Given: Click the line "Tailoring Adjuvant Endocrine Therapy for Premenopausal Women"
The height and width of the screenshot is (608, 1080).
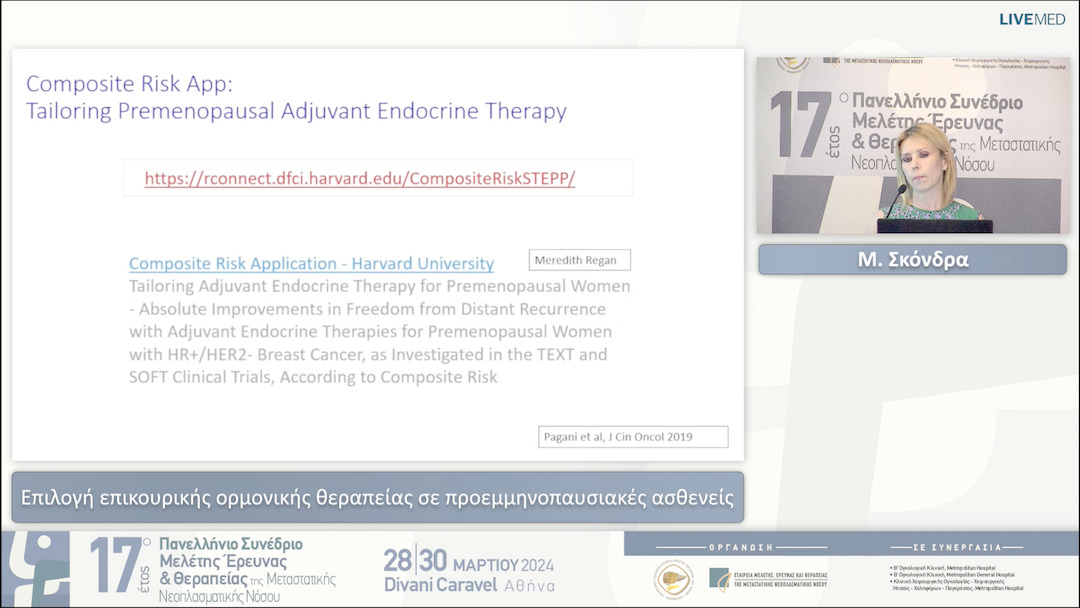Looking at the screenshot, I should [380, 286].
